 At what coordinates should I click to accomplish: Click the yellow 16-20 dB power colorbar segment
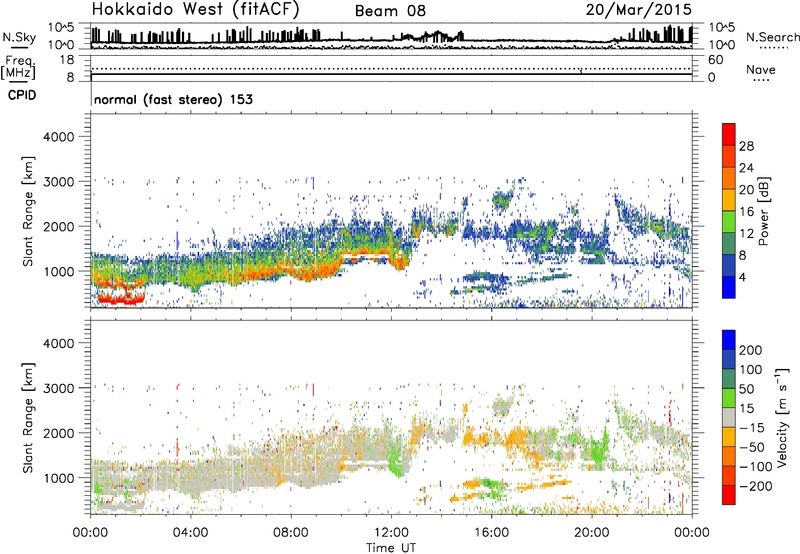[729, 199]
